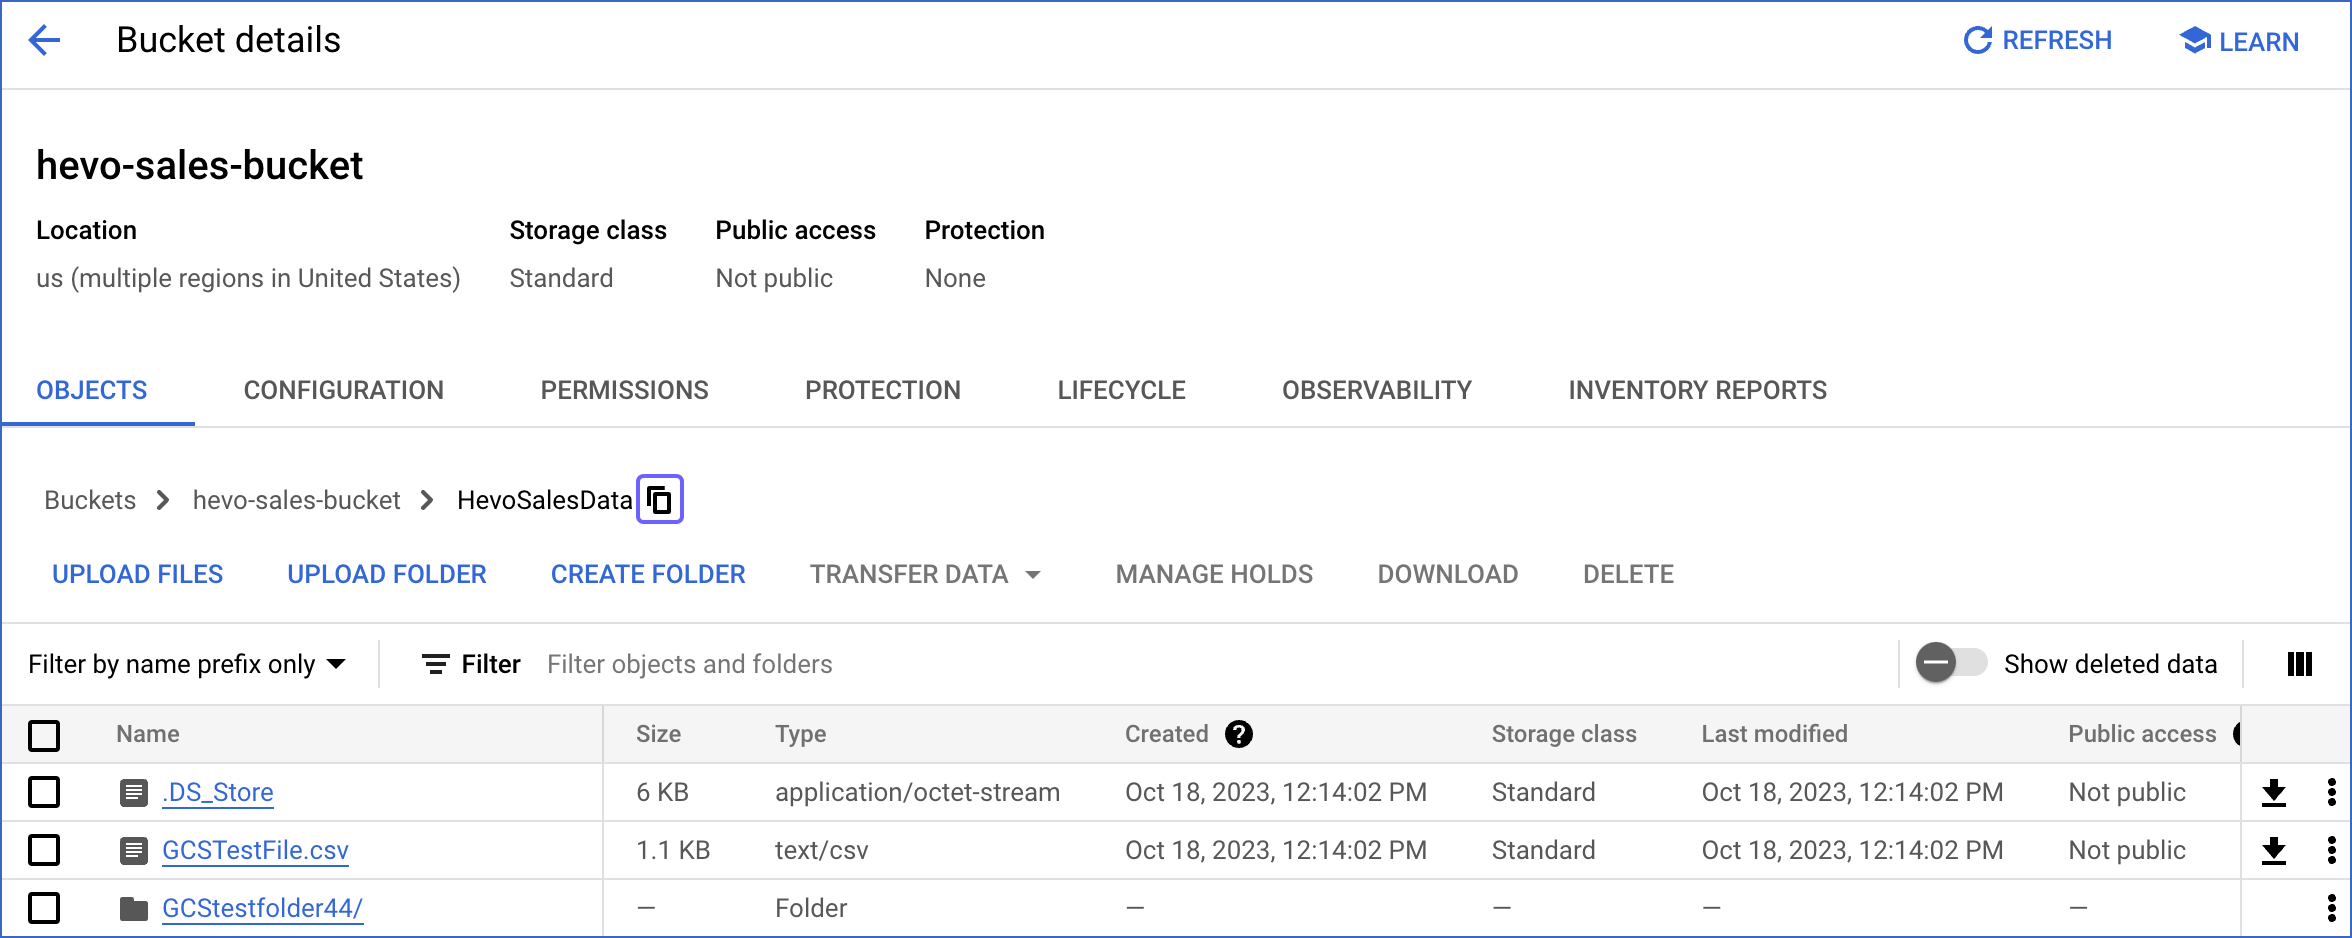Viewport: 2352px width, 938px height.
Task: Sort by the Name column header
Action: (x=148, y=734)
